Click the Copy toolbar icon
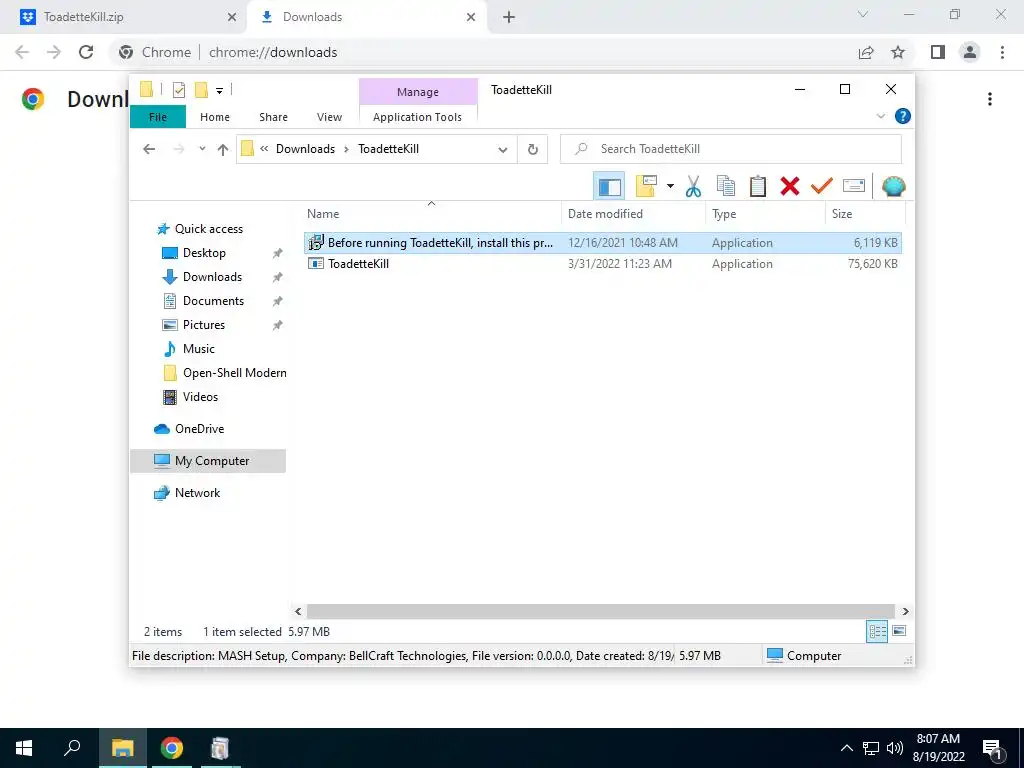The height and width of the screenshot is (768, 1024). click(726, 187)
